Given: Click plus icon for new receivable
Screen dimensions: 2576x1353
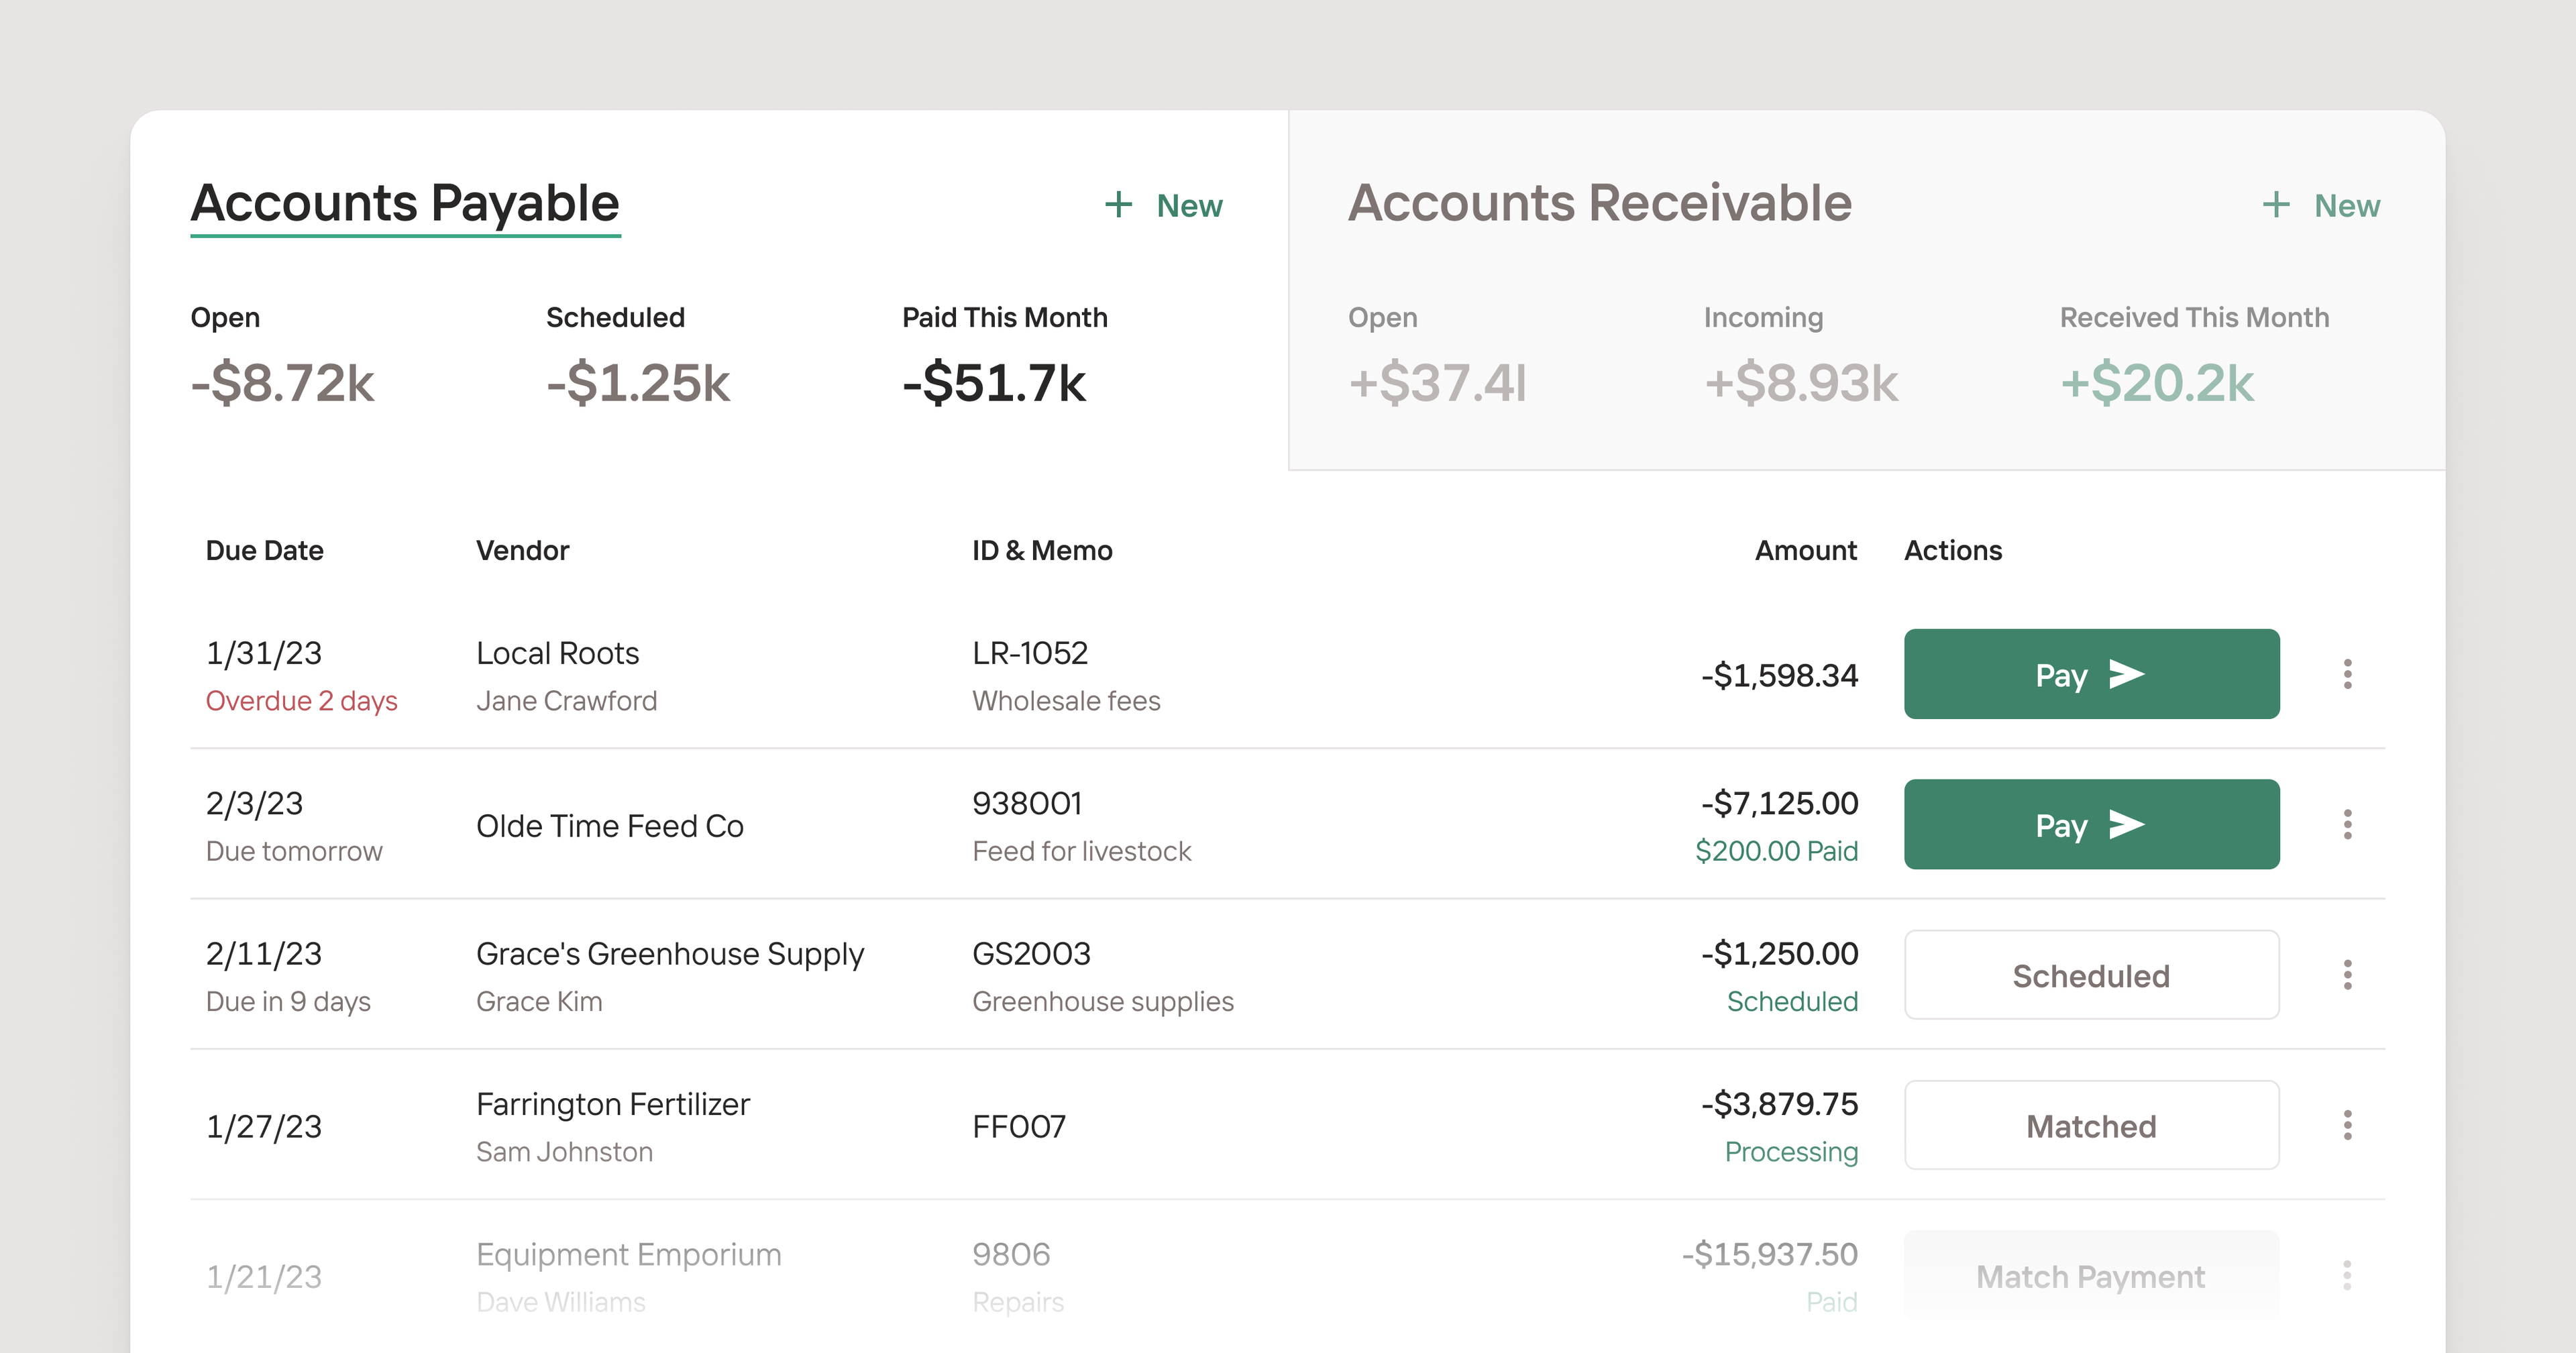Looking at the screenshot, I should (2276, 205).
